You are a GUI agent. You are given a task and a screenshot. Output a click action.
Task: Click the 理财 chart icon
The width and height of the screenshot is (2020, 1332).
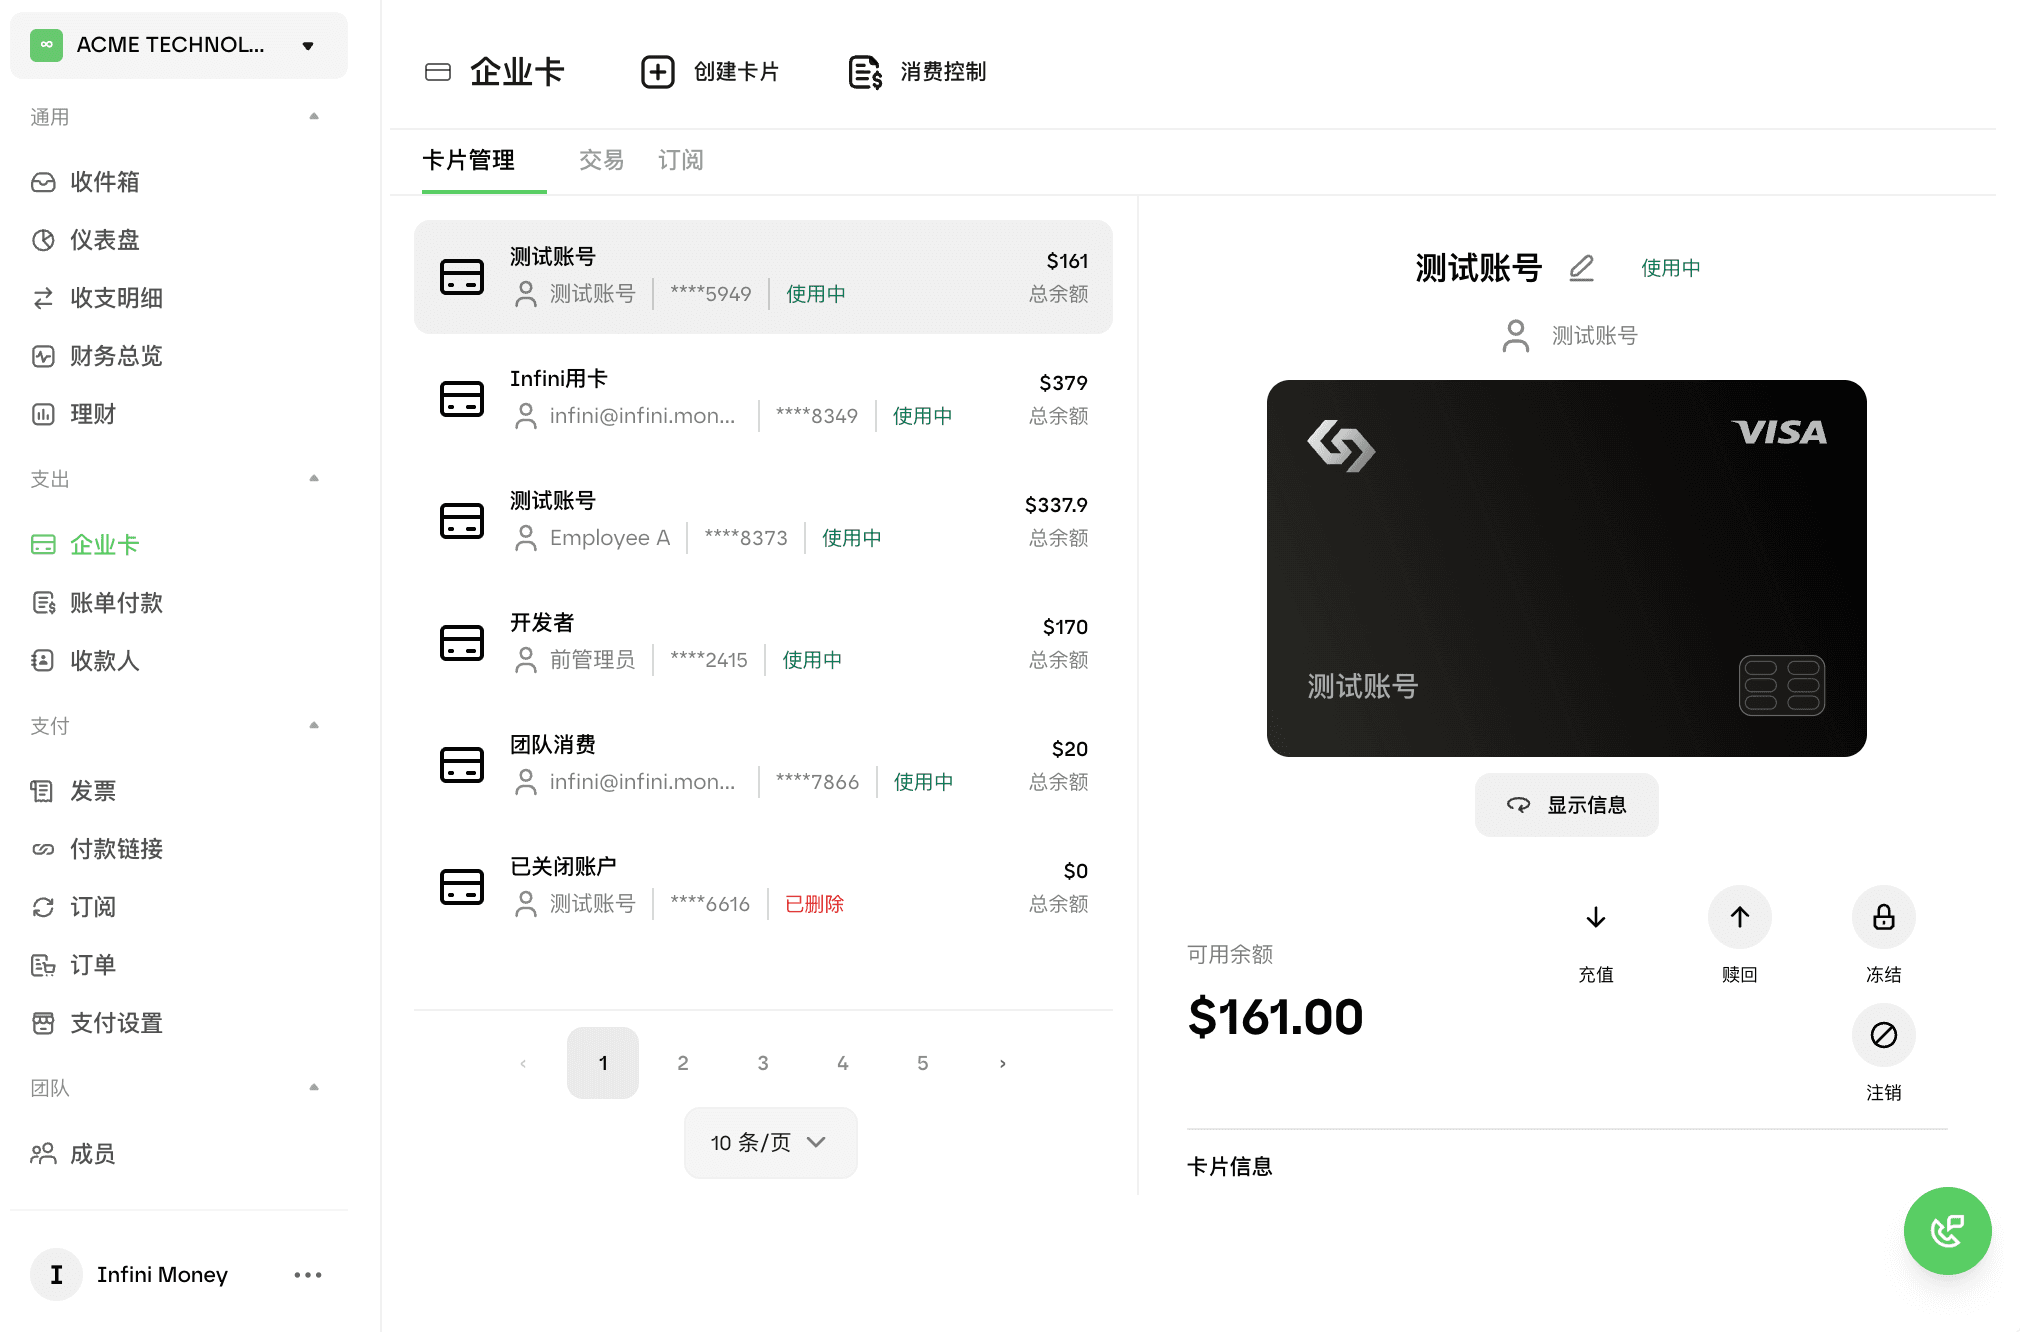tap(43, 414)
